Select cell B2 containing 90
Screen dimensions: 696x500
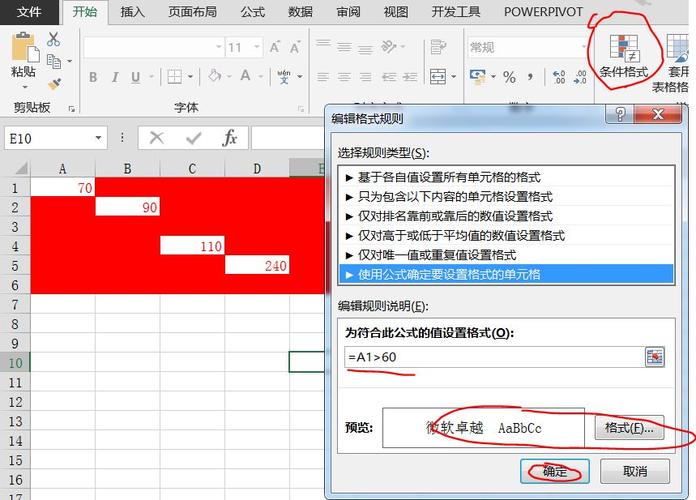point(127,207)
